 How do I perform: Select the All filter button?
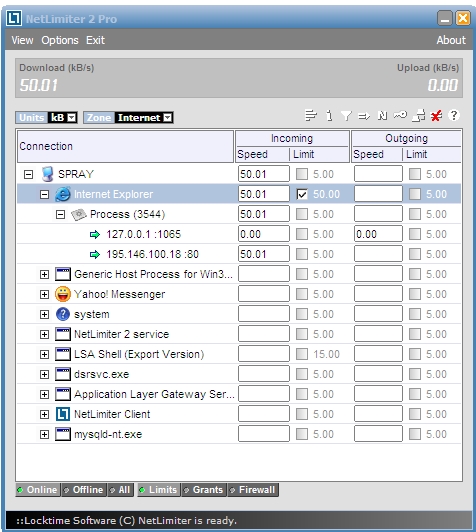tap(121, 490)
